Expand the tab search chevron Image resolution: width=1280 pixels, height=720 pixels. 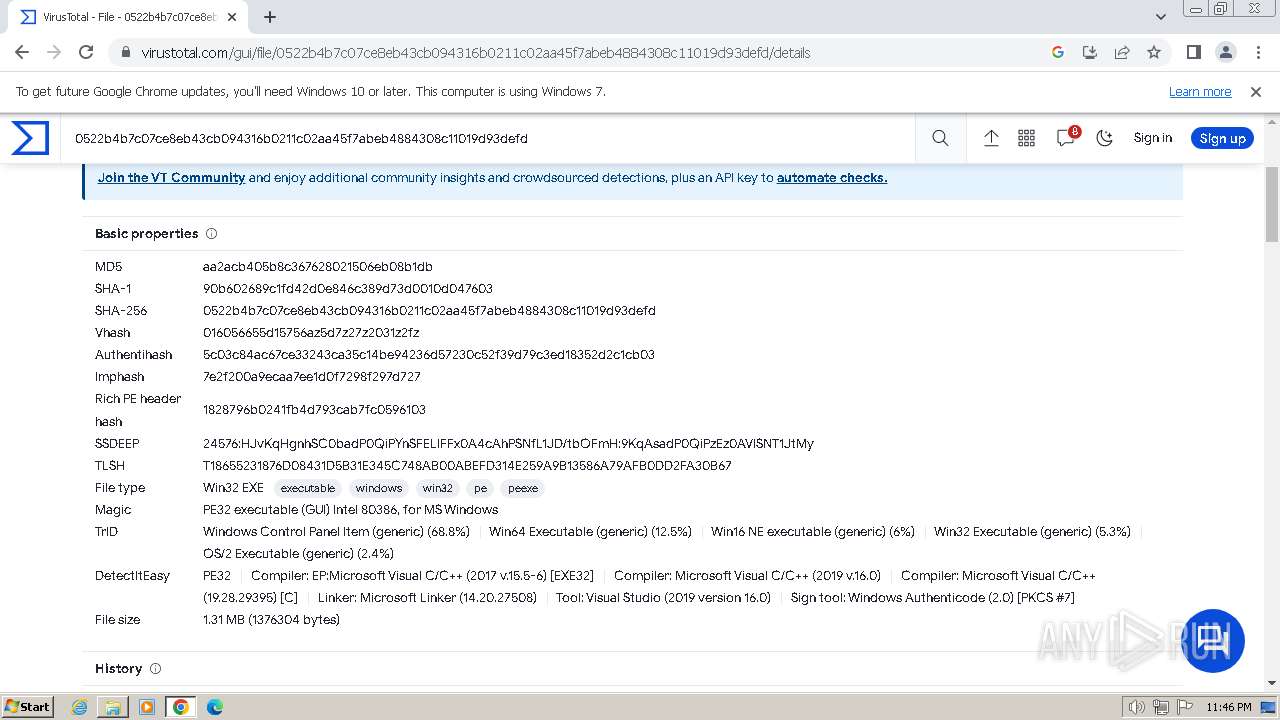click(x=1161, y=17)
